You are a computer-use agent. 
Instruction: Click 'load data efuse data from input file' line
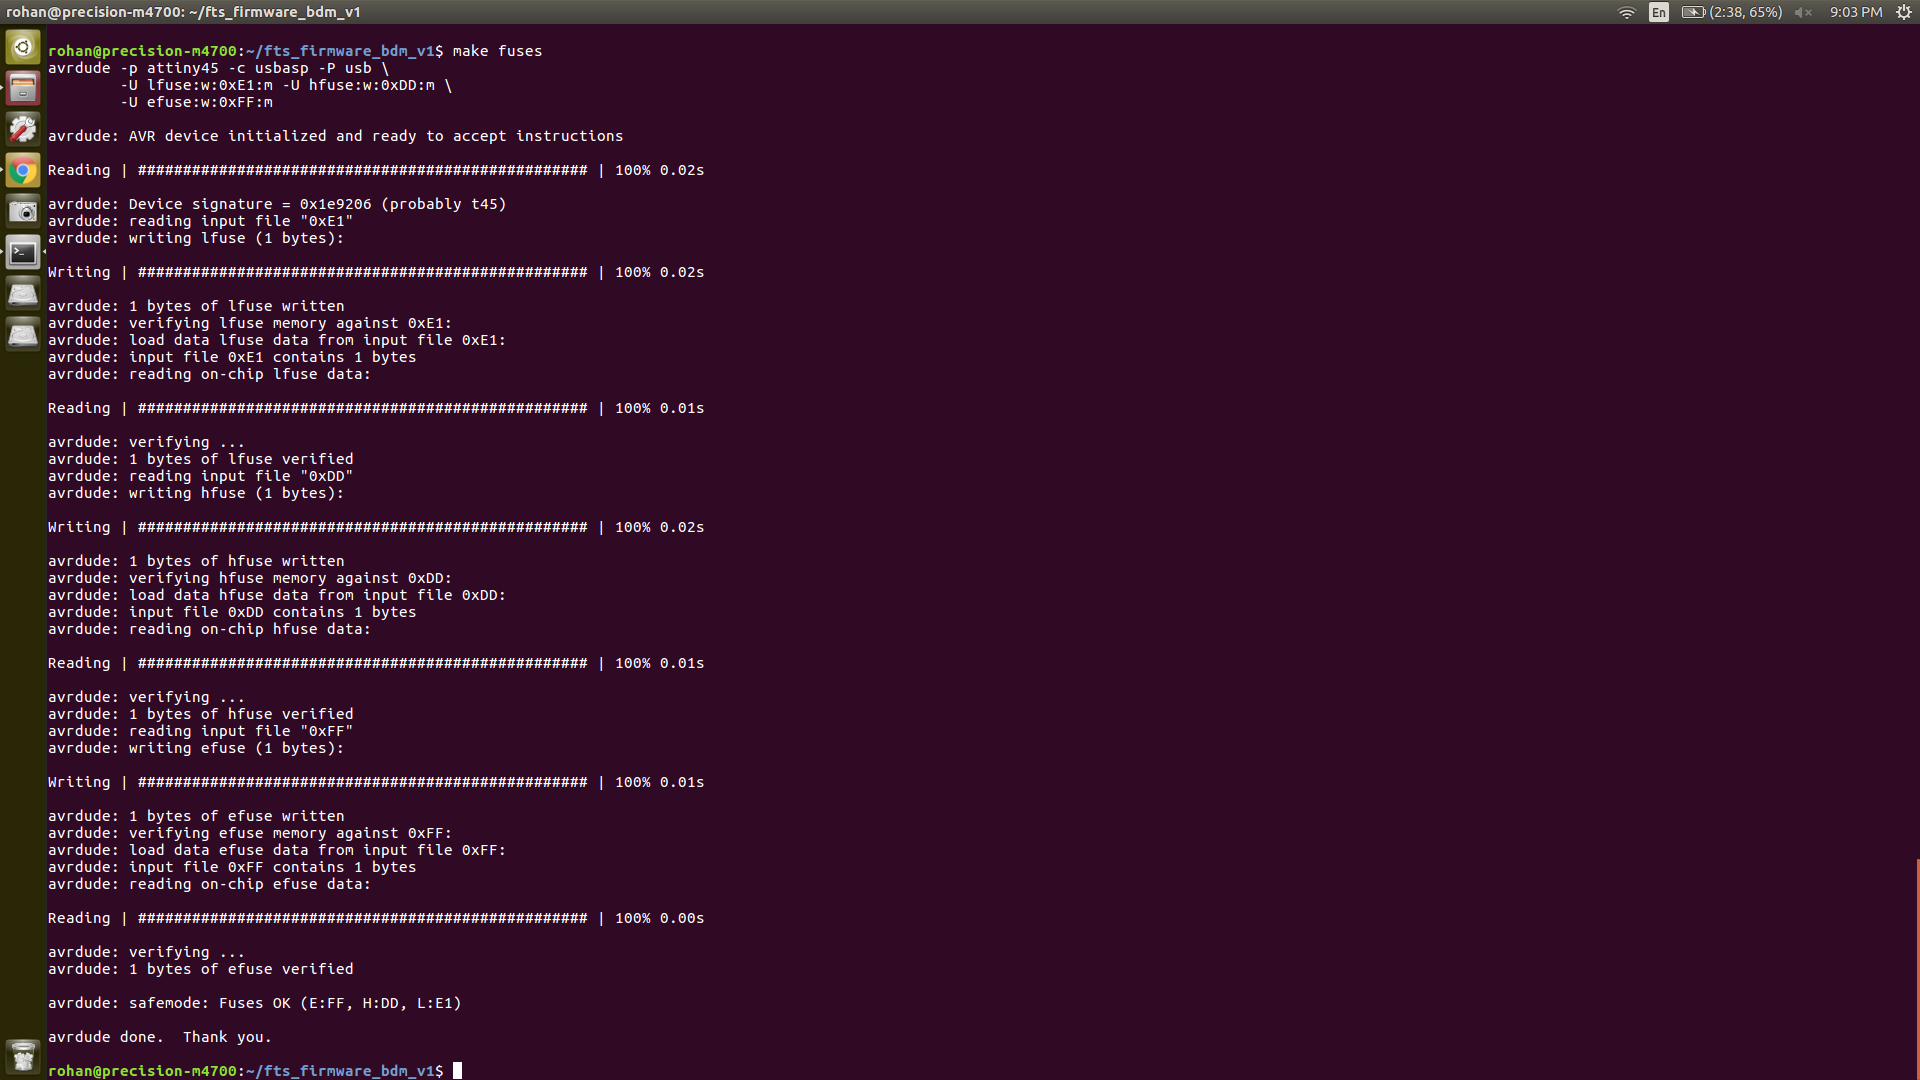277,850
